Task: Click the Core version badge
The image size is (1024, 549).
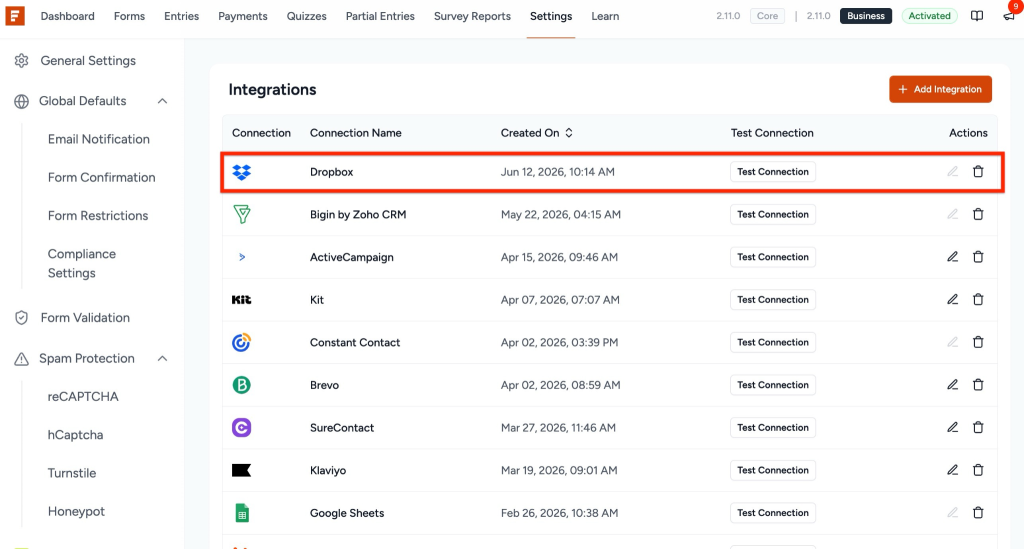Action: pos(767,16)
